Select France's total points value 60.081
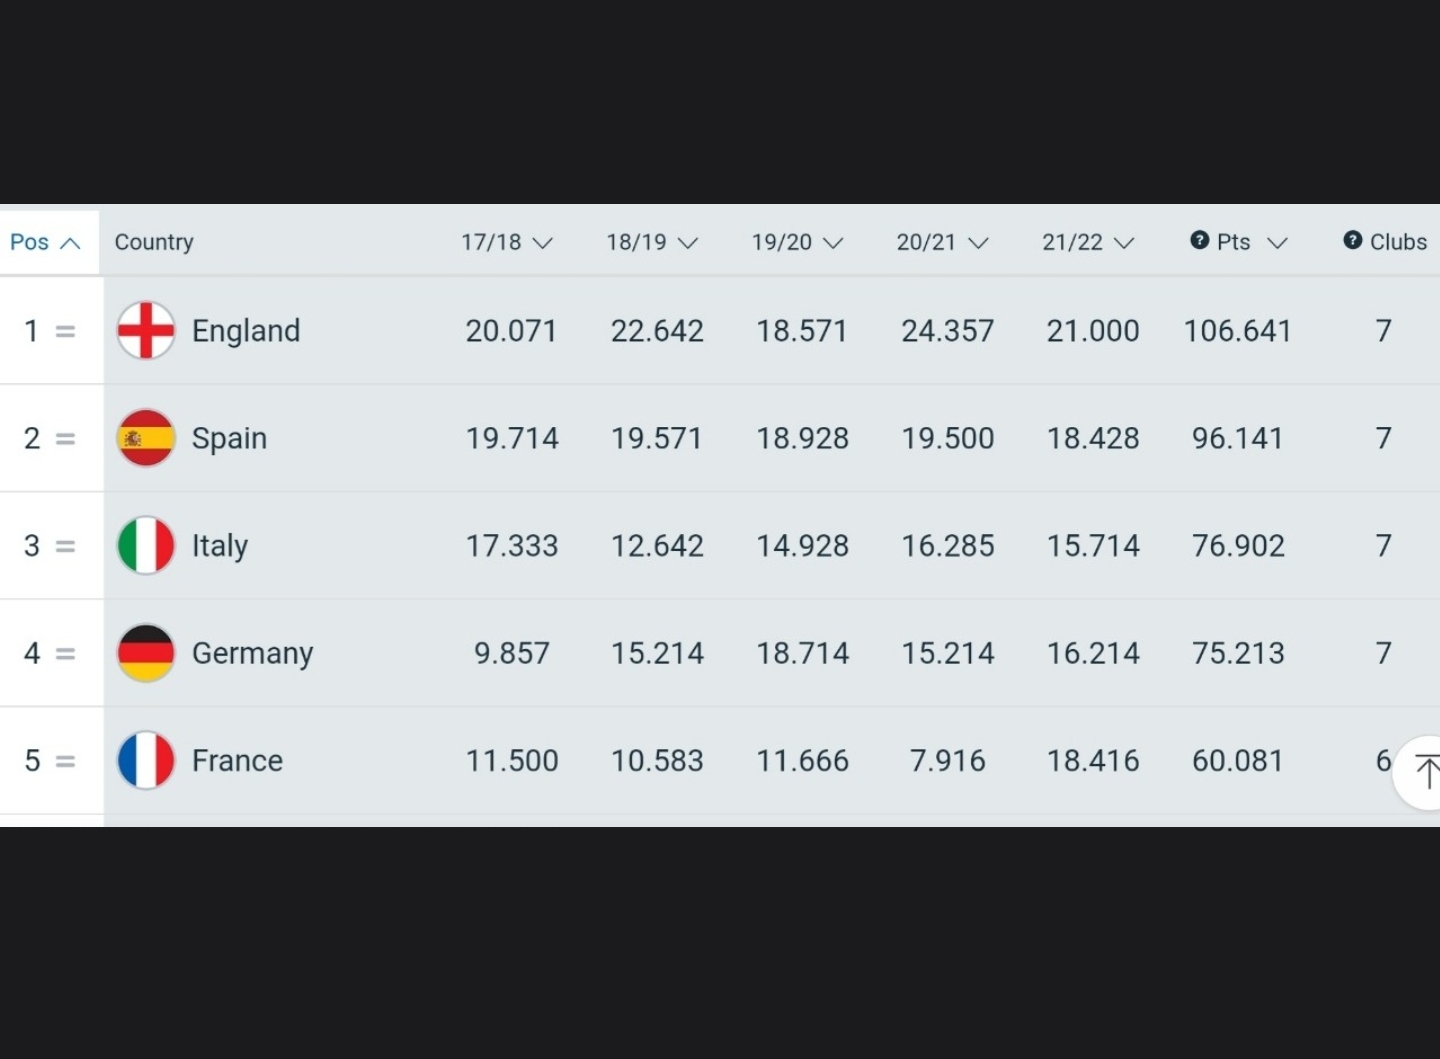The height and width of the screenshot is (1059, 1440). 1237,761
